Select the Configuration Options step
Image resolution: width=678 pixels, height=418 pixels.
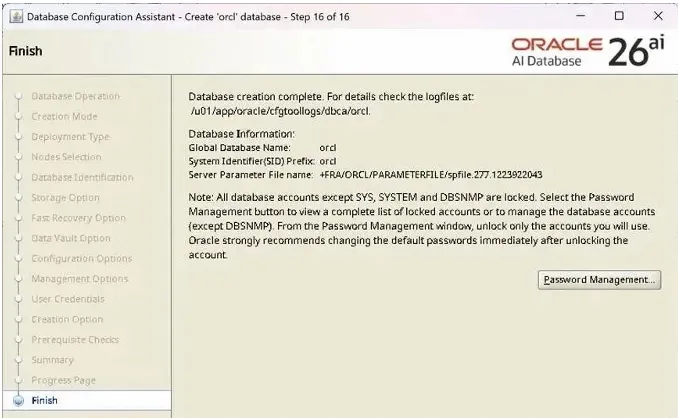click(x=81, y=258)
